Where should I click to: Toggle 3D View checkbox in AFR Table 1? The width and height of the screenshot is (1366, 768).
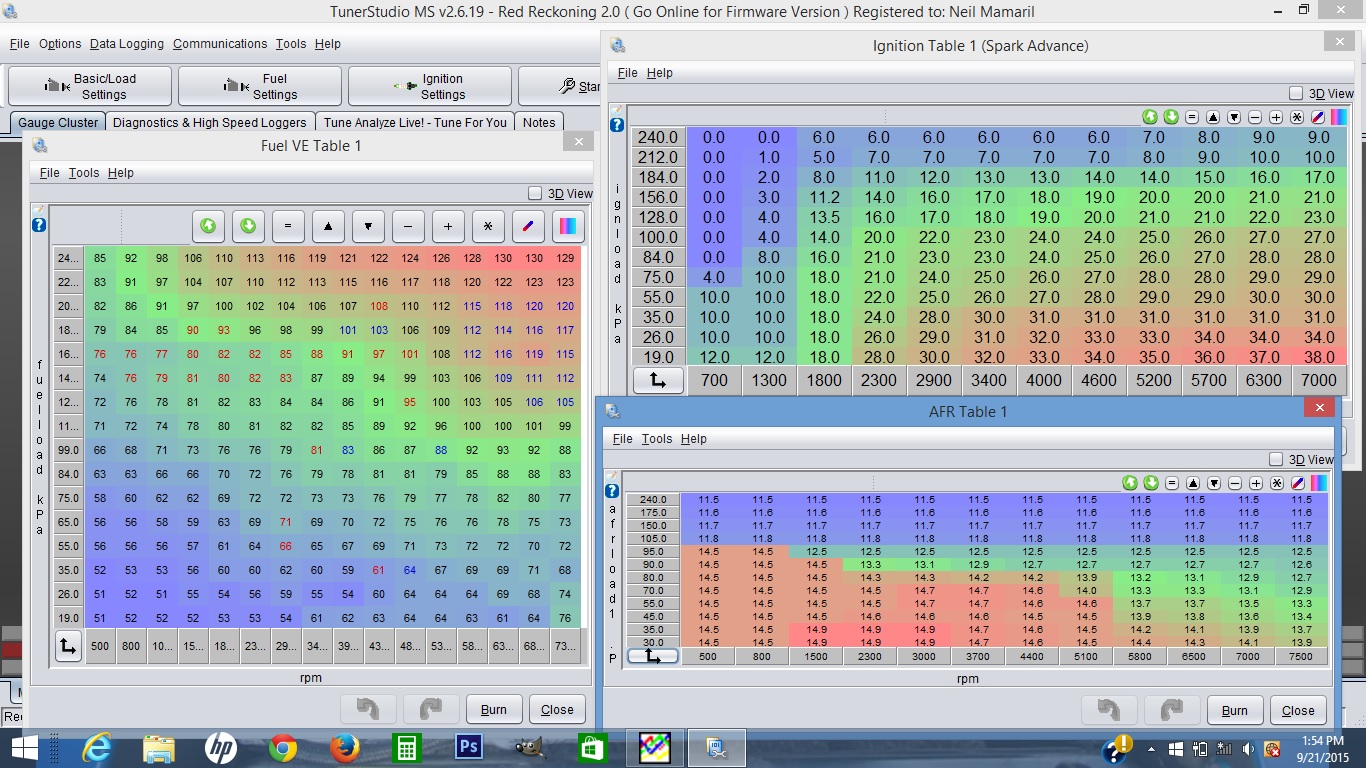[x=1275, y=459]
